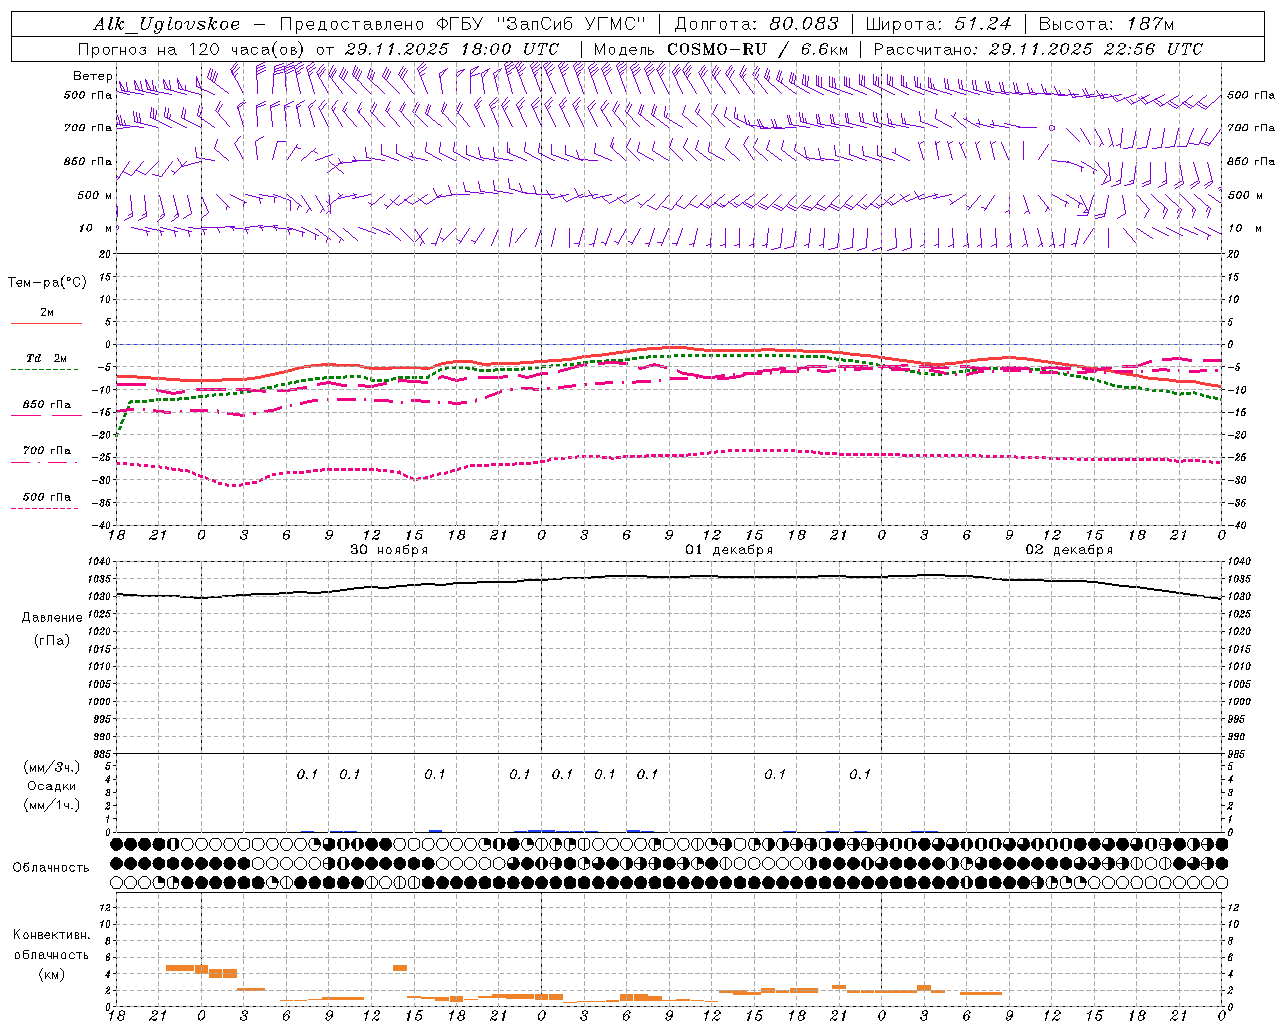Click the '01 декабря' date label
Screen dimensions: 1280x1024
[729, 550]
